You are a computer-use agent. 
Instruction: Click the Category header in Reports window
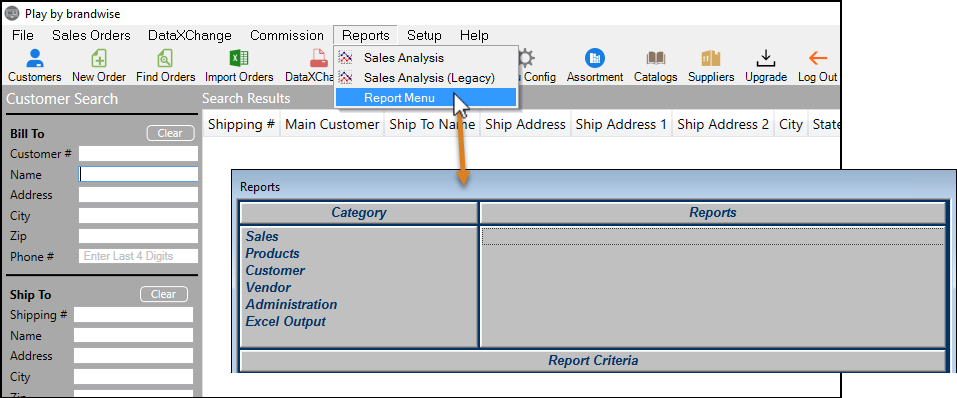(358, 213)
